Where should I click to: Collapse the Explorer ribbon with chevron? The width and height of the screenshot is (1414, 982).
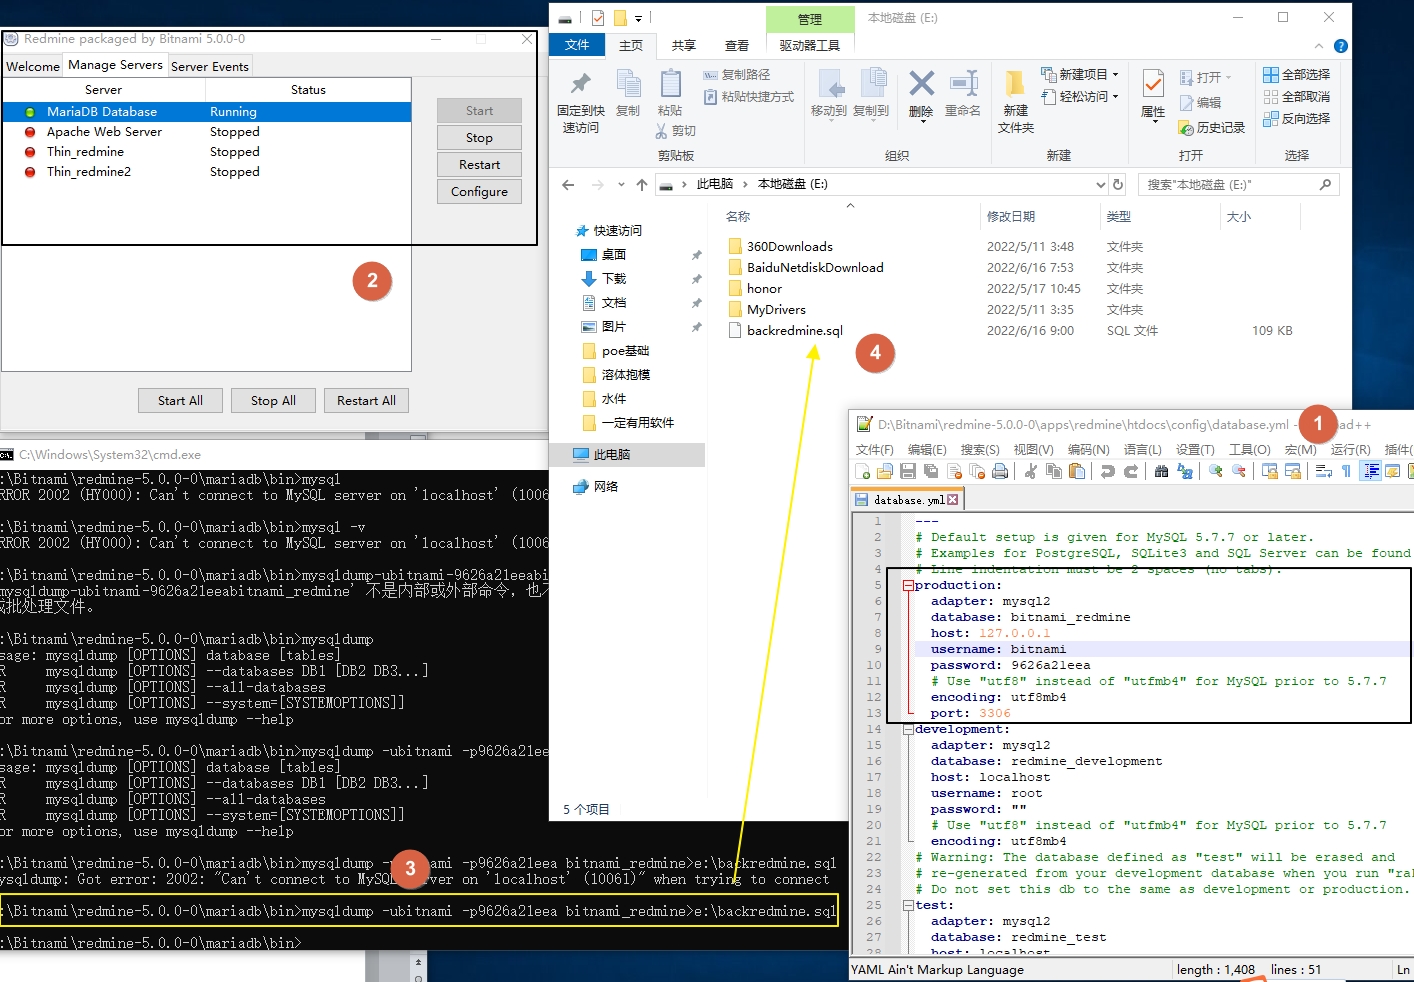pyautogui.click(x=1319, y=46)
